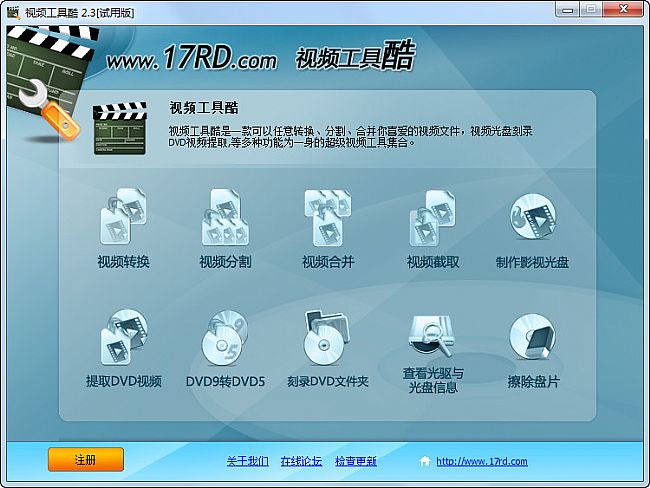The height and width of the screenshot is (488, 650).
Task: Launch the 视频分割 video split icon
Action: point(225,217)
